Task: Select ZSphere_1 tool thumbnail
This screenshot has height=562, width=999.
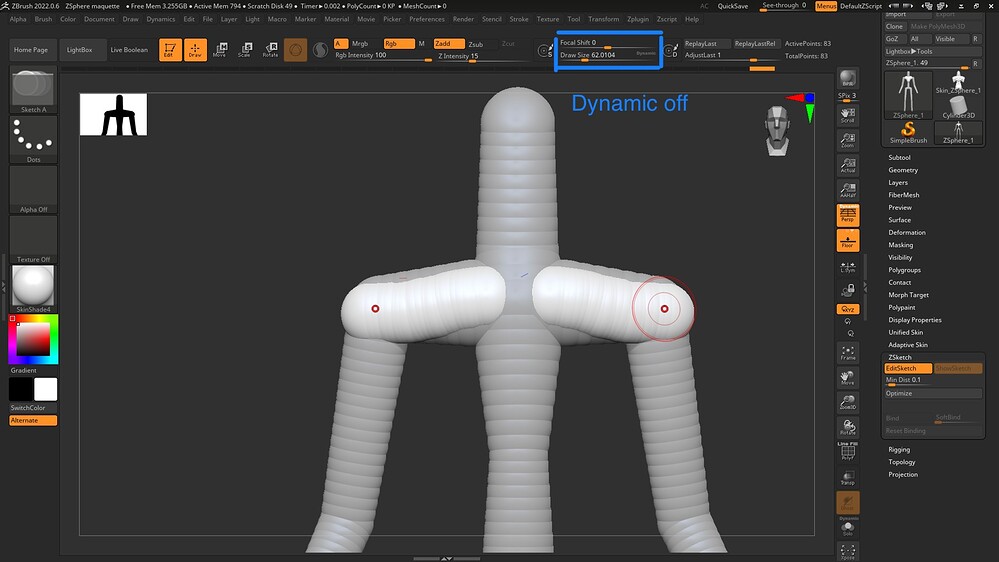Action: click(x=908, y=94)
